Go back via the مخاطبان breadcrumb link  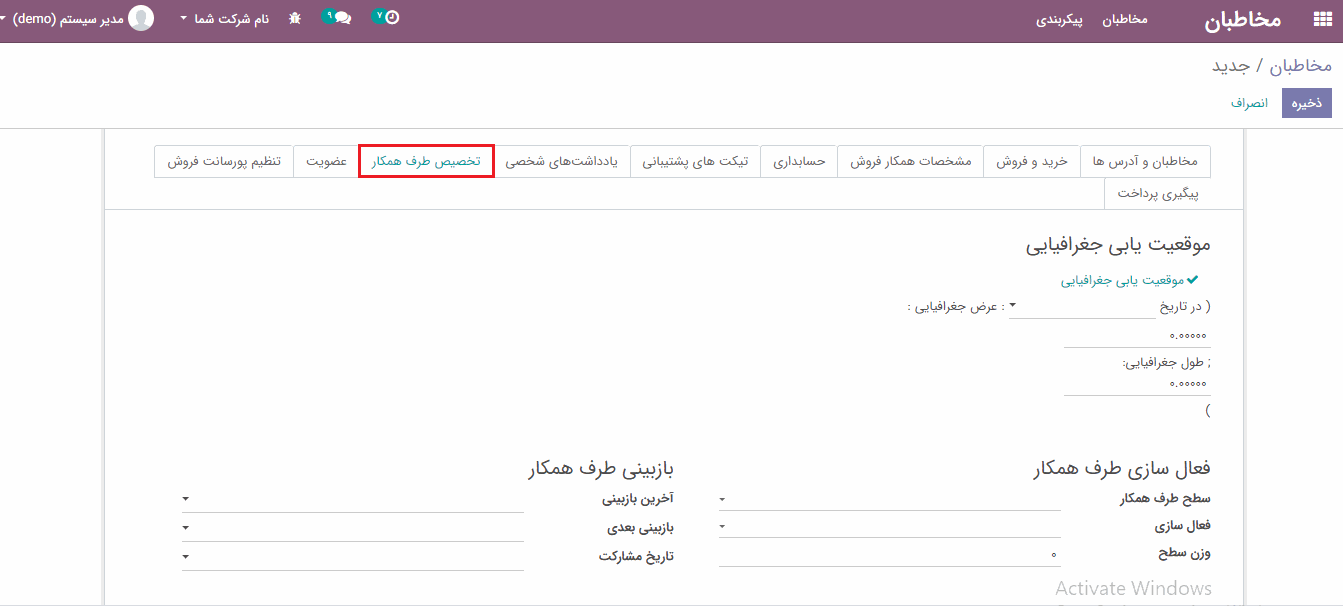point(1301,66)
